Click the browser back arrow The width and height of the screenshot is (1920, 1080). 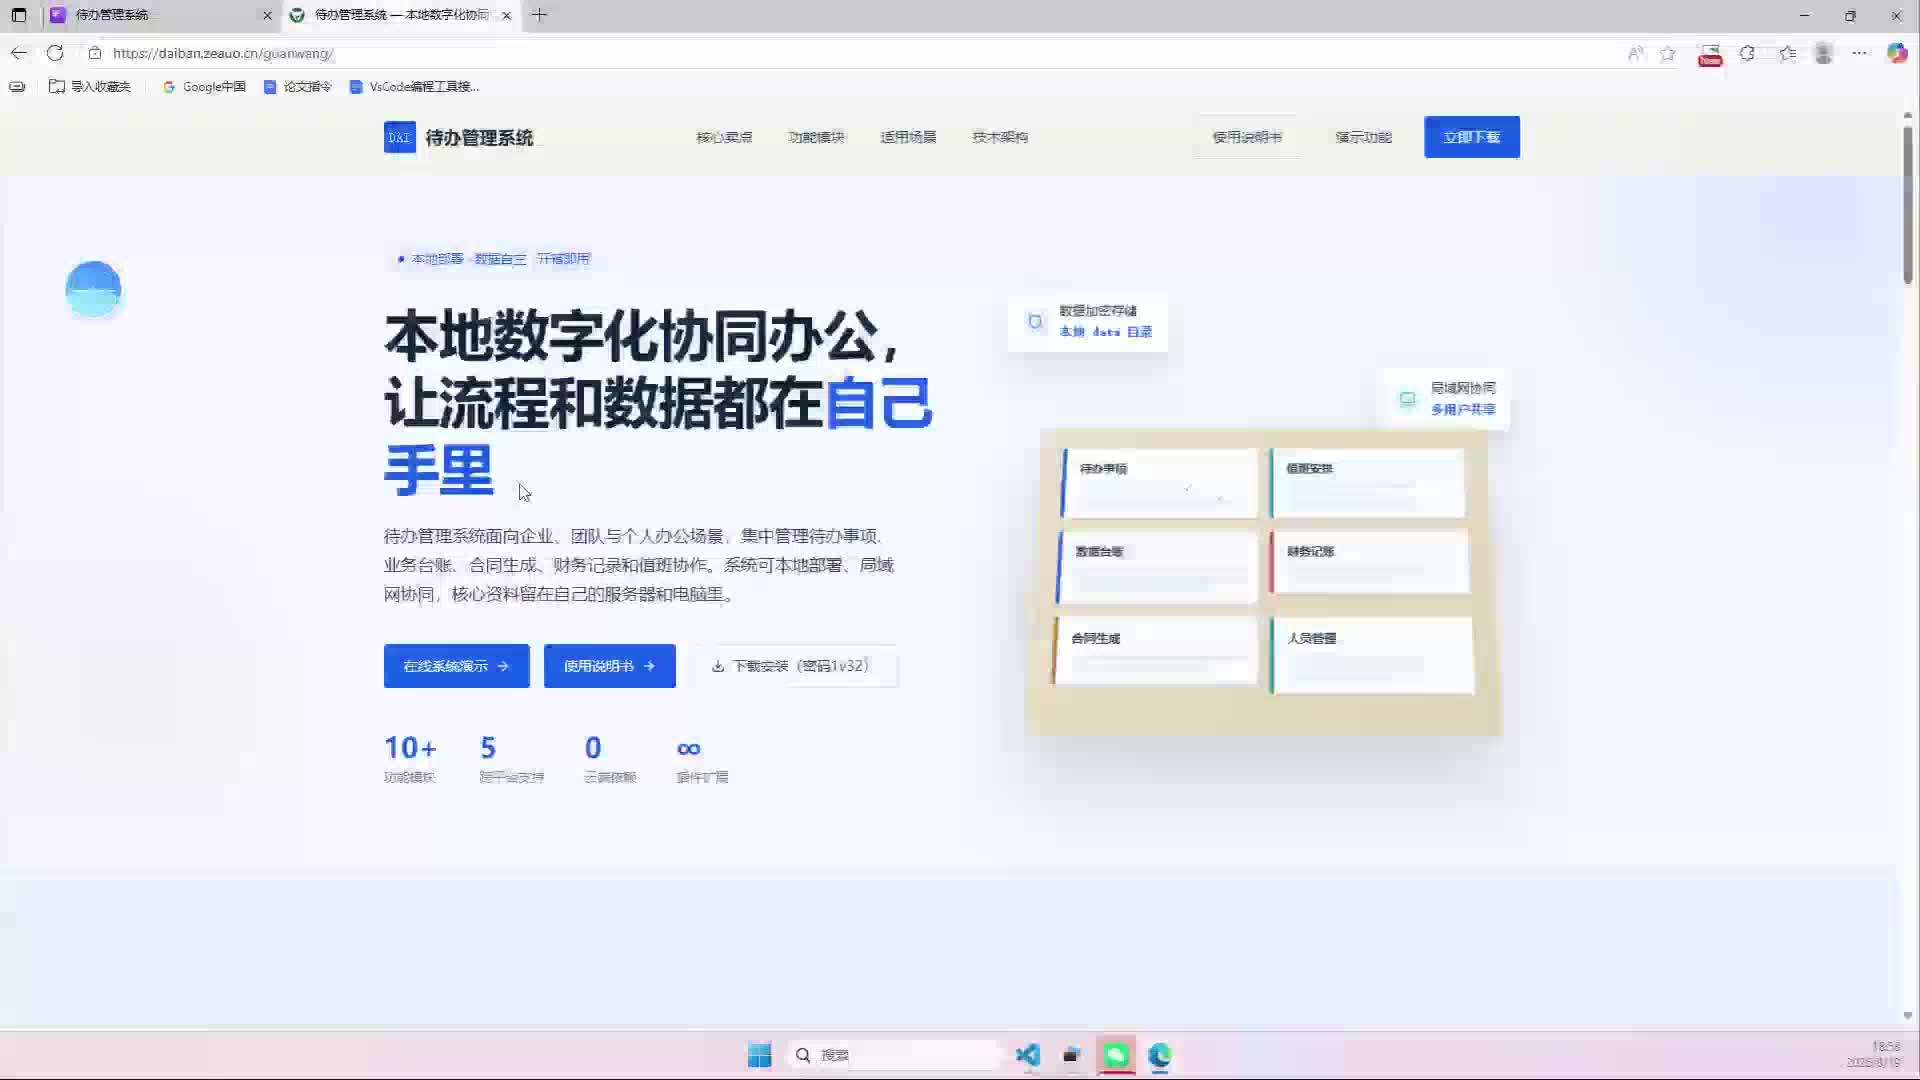[19, 53]
